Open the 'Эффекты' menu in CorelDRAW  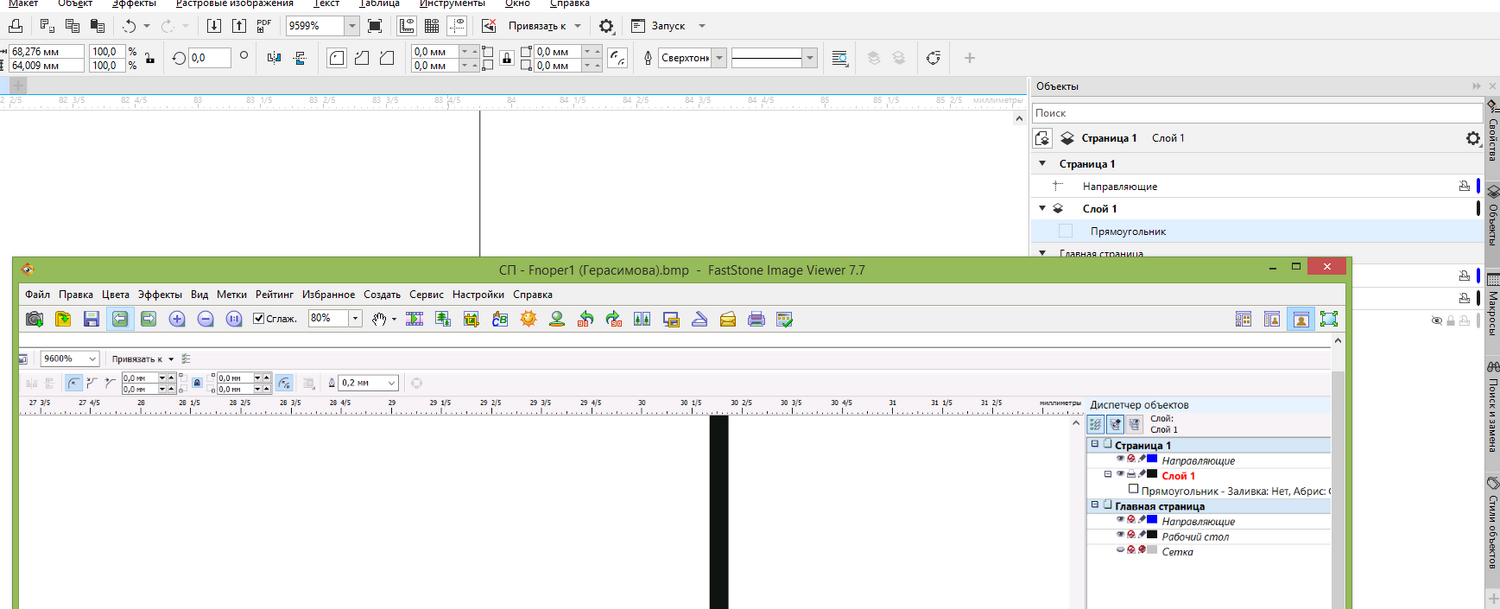click(134, 4)
